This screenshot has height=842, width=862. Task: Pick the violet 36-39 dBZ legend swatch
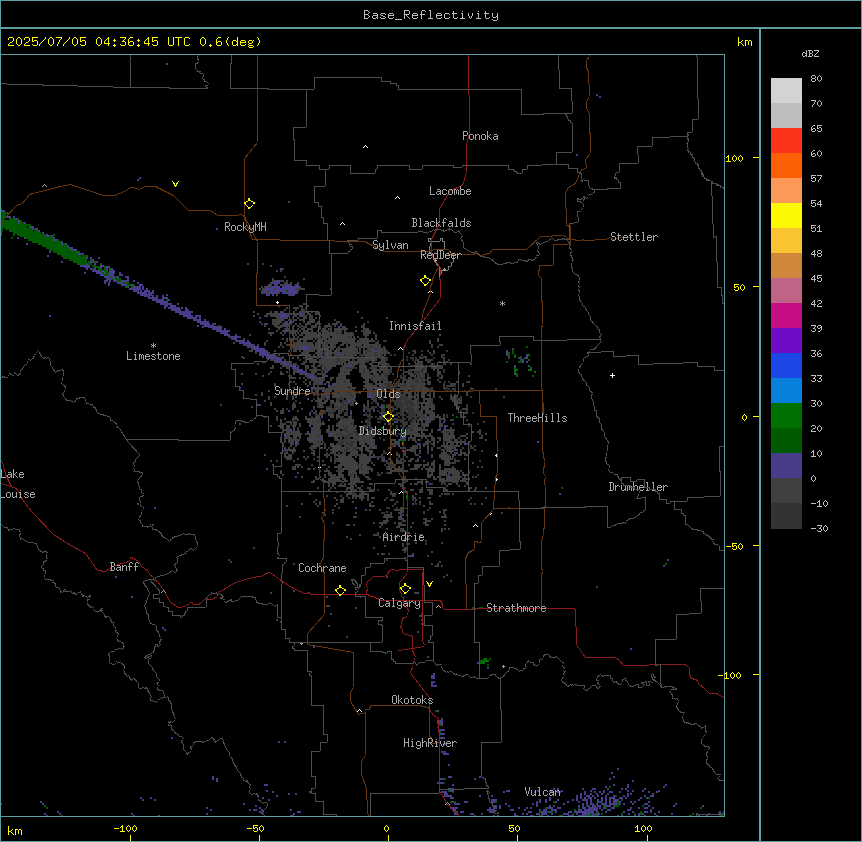[786, 341]
